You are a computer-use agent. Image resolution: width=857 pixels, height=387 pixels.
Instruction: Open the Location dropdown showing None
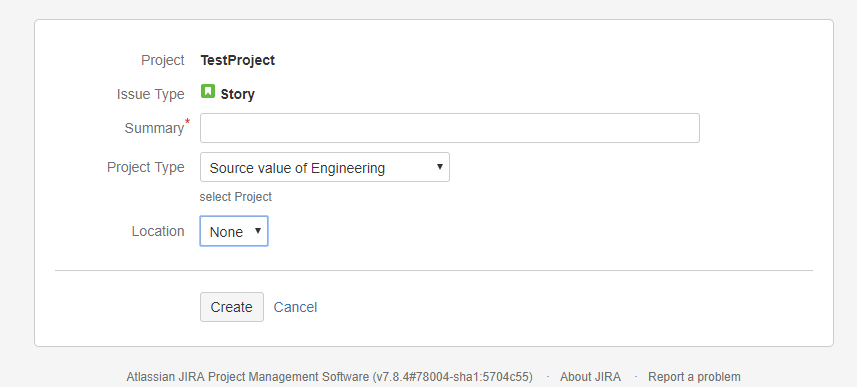click(234, 231)
